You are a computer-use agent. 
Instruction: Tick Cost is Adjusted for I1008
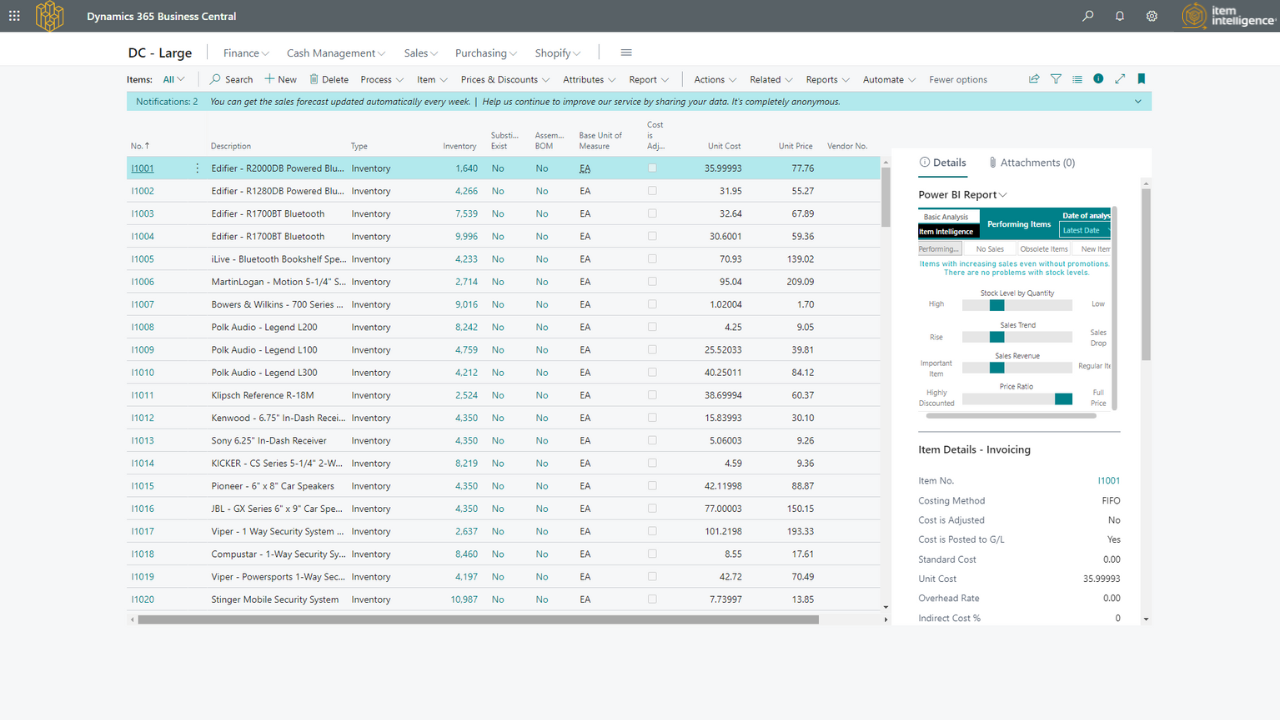(653, 327)
